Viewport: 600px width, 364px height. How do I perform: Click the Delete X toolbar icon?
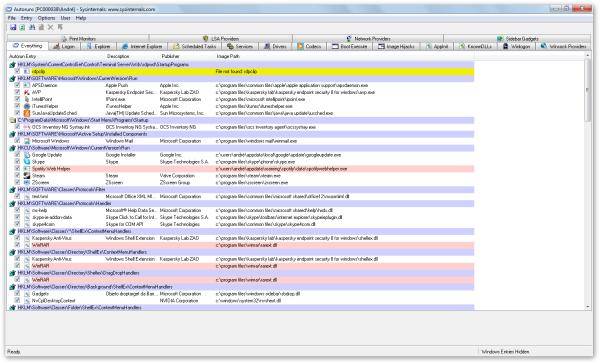pos(51,27)
